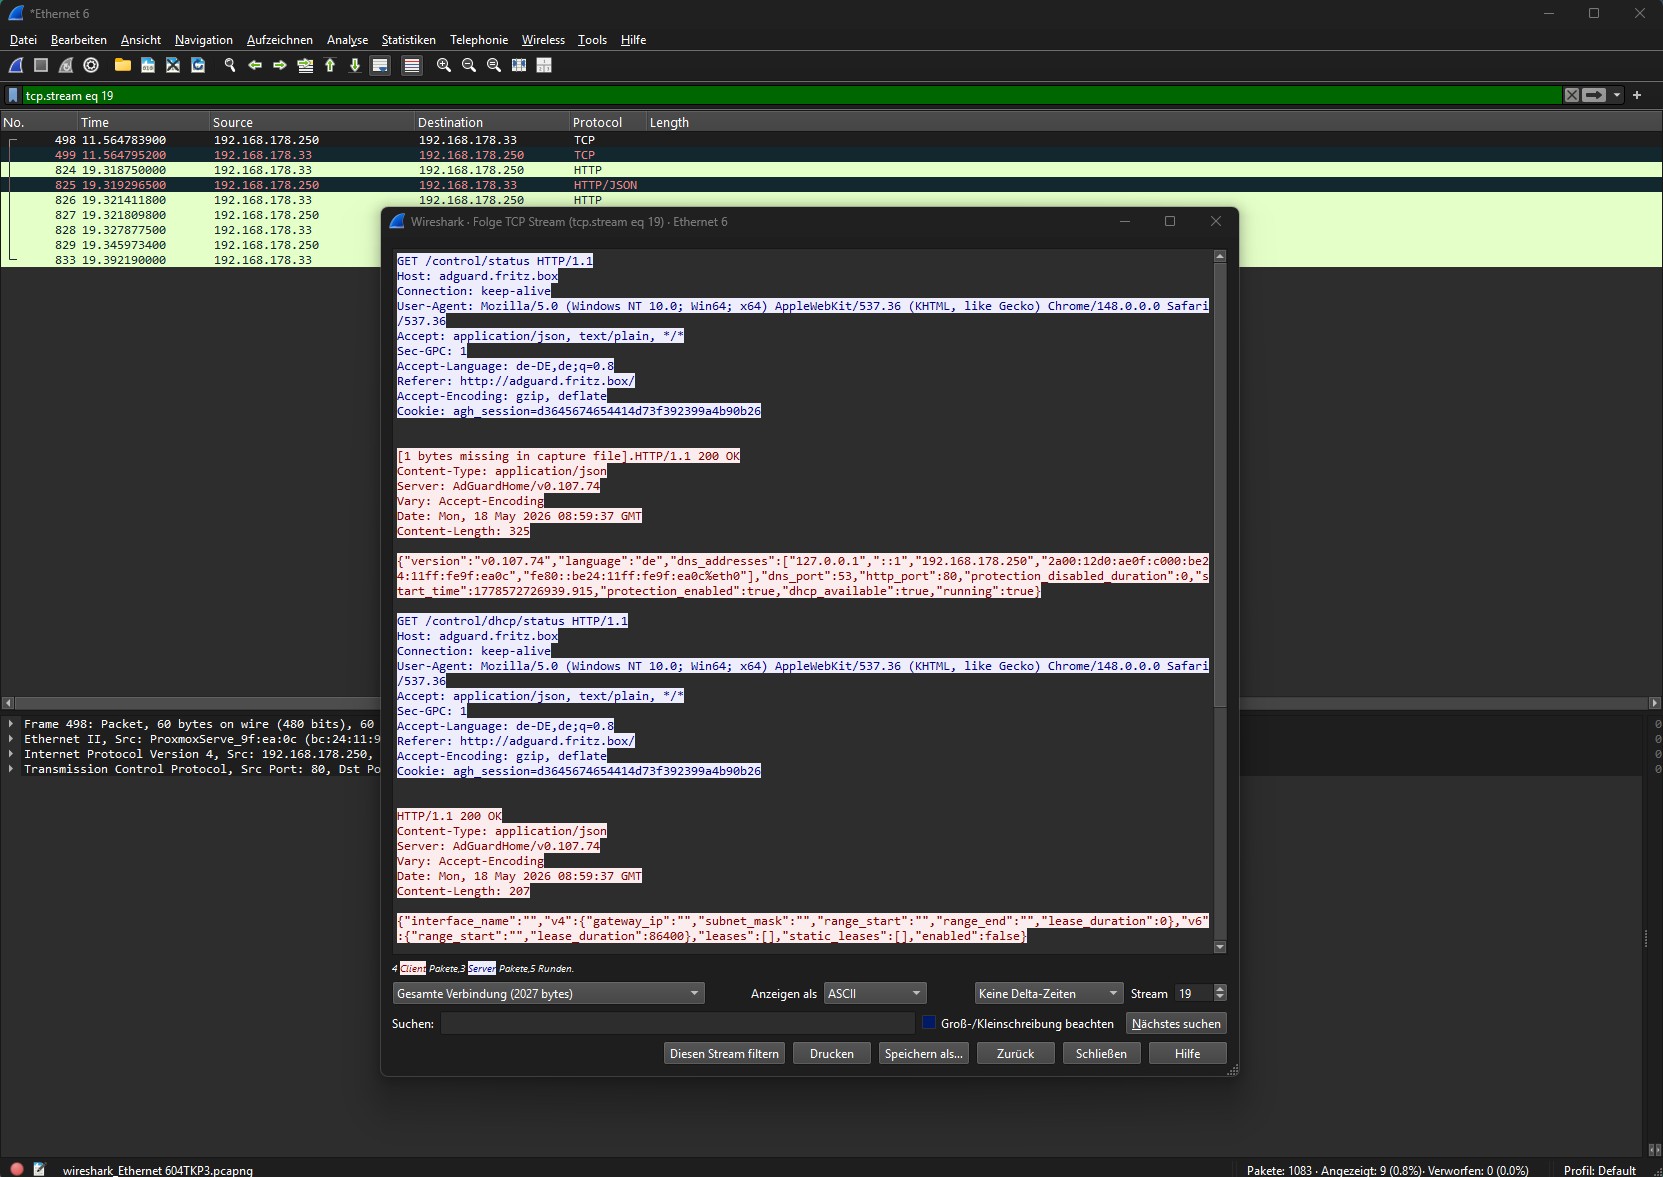Click Profil: Default in status bar

[x=1600, y=1170]
